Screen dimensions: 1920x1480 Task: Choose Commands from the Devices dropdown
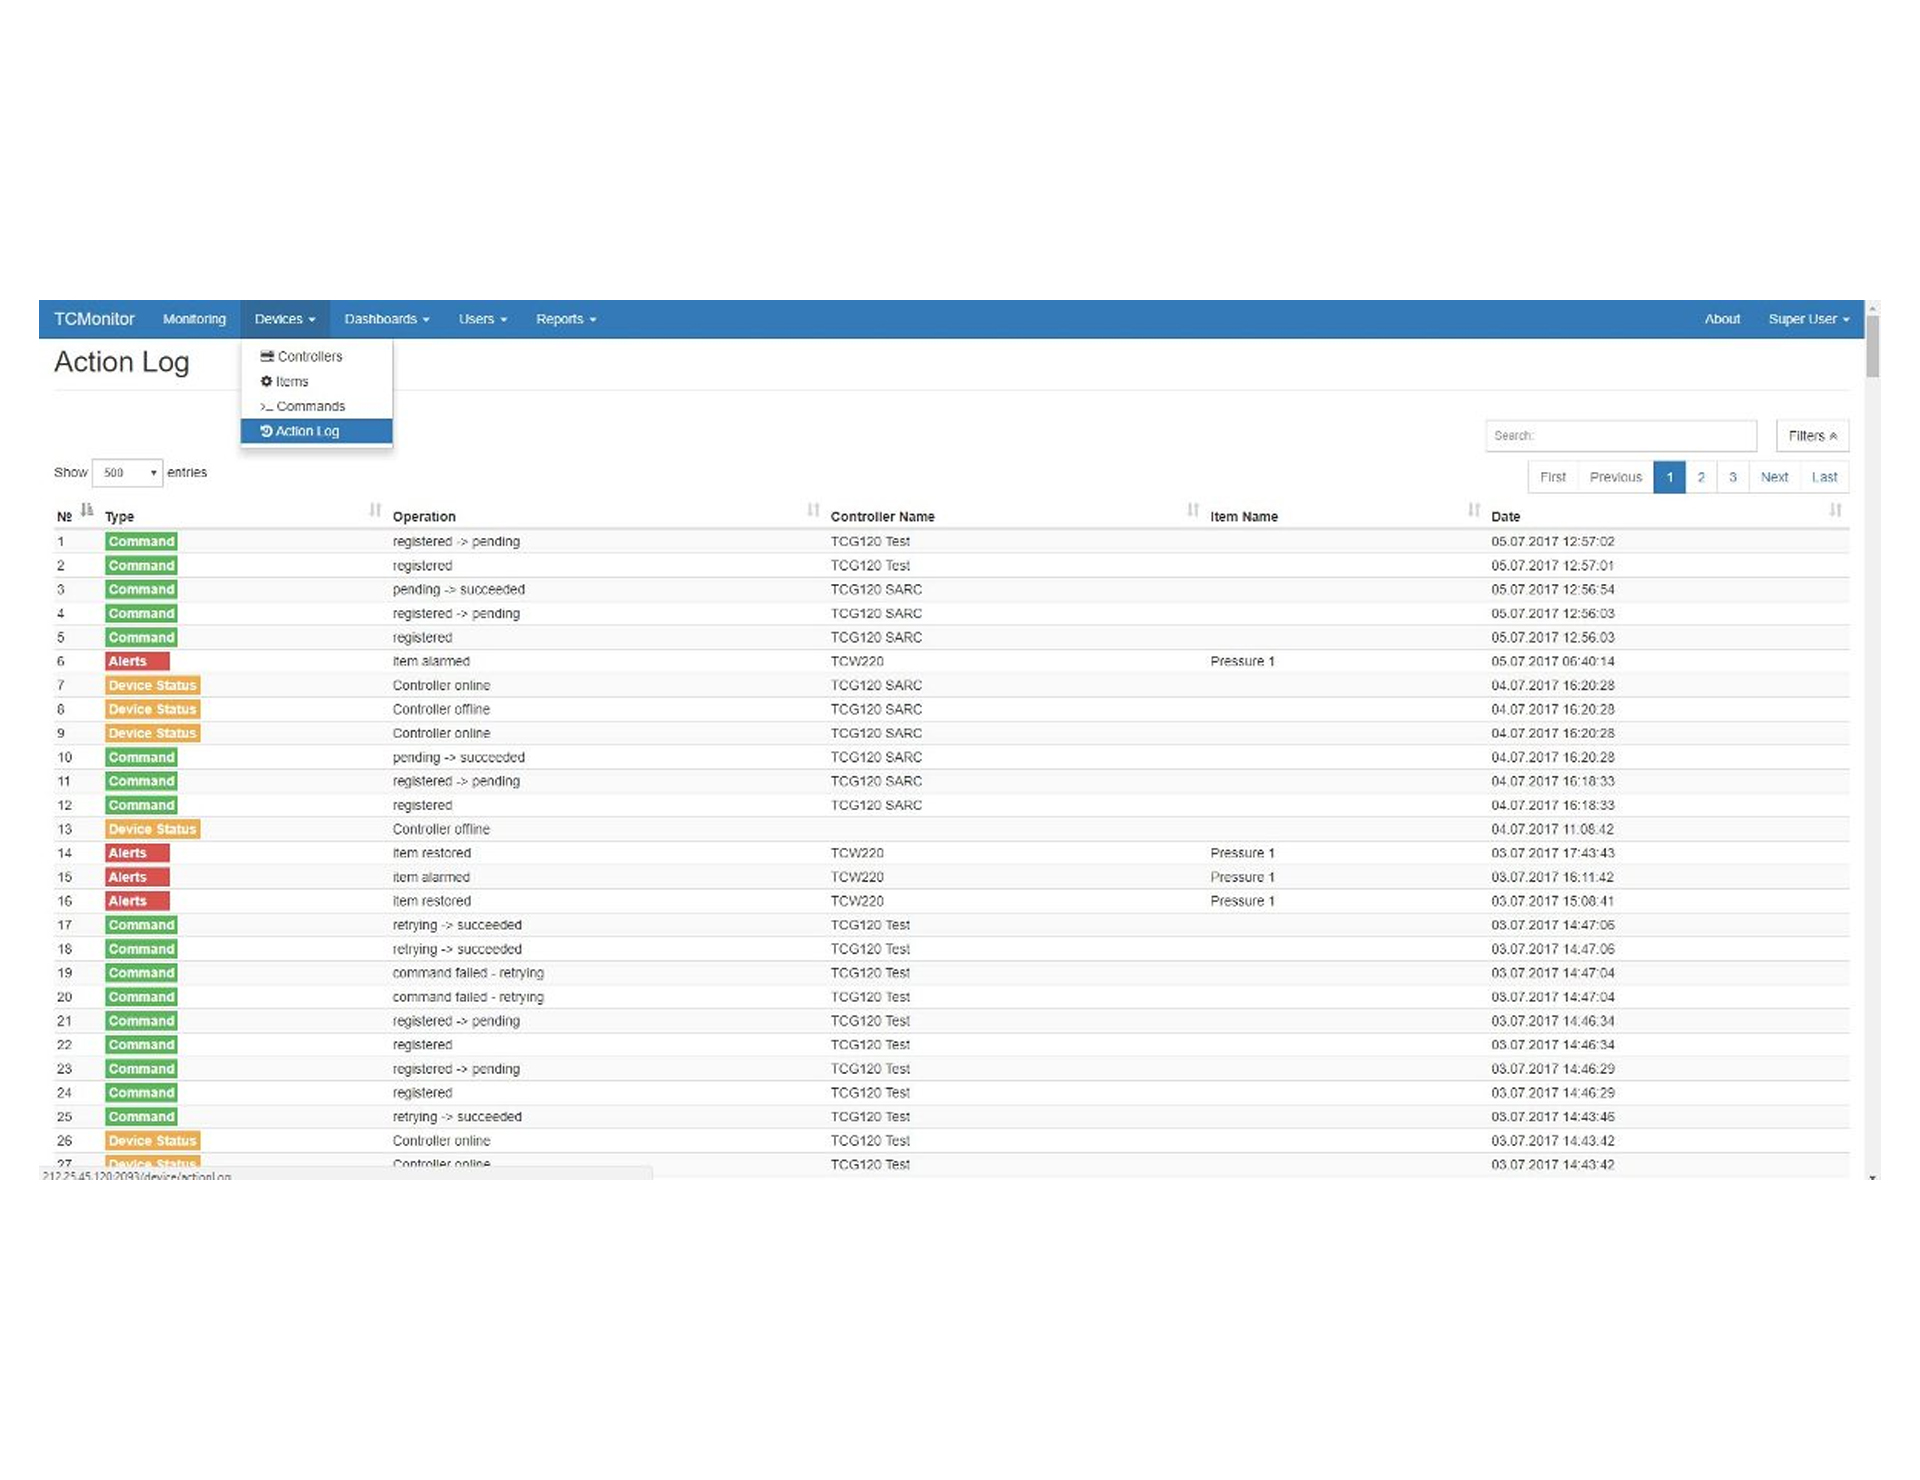pyautogui.click(x=310, y=406)
